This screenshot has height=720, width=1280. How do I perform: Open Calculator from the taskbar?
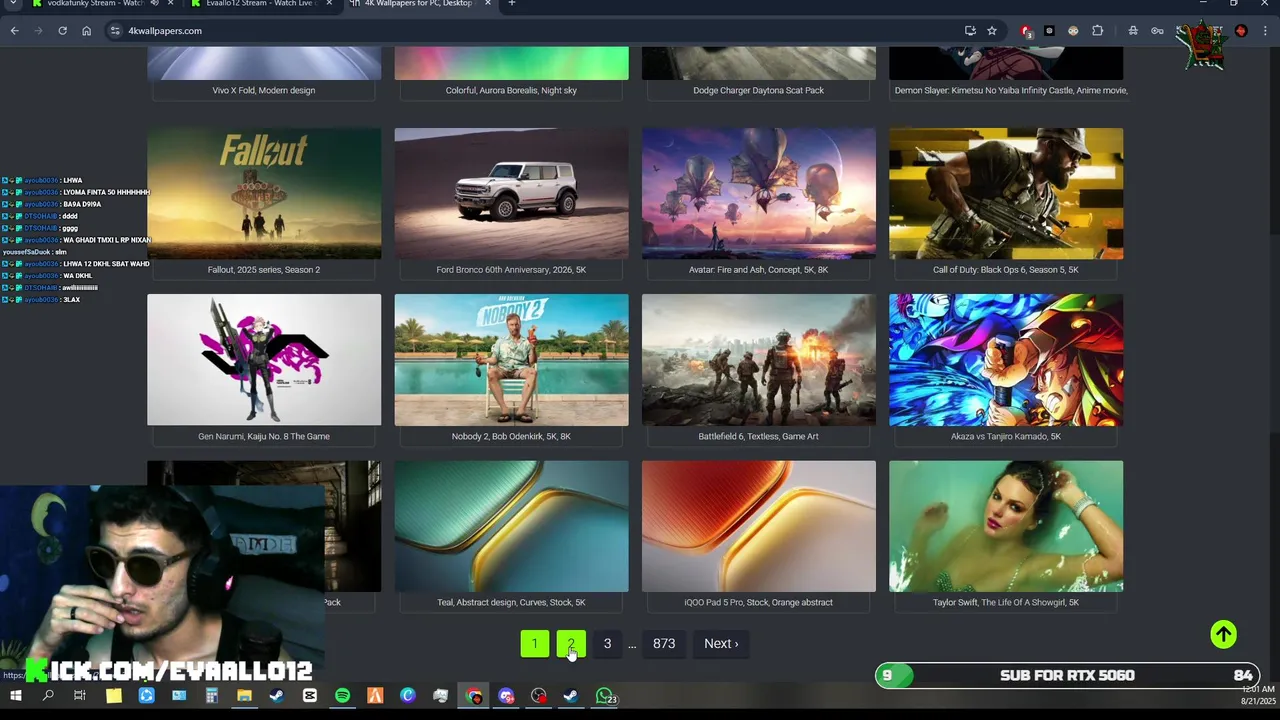[x=212, y=696]
